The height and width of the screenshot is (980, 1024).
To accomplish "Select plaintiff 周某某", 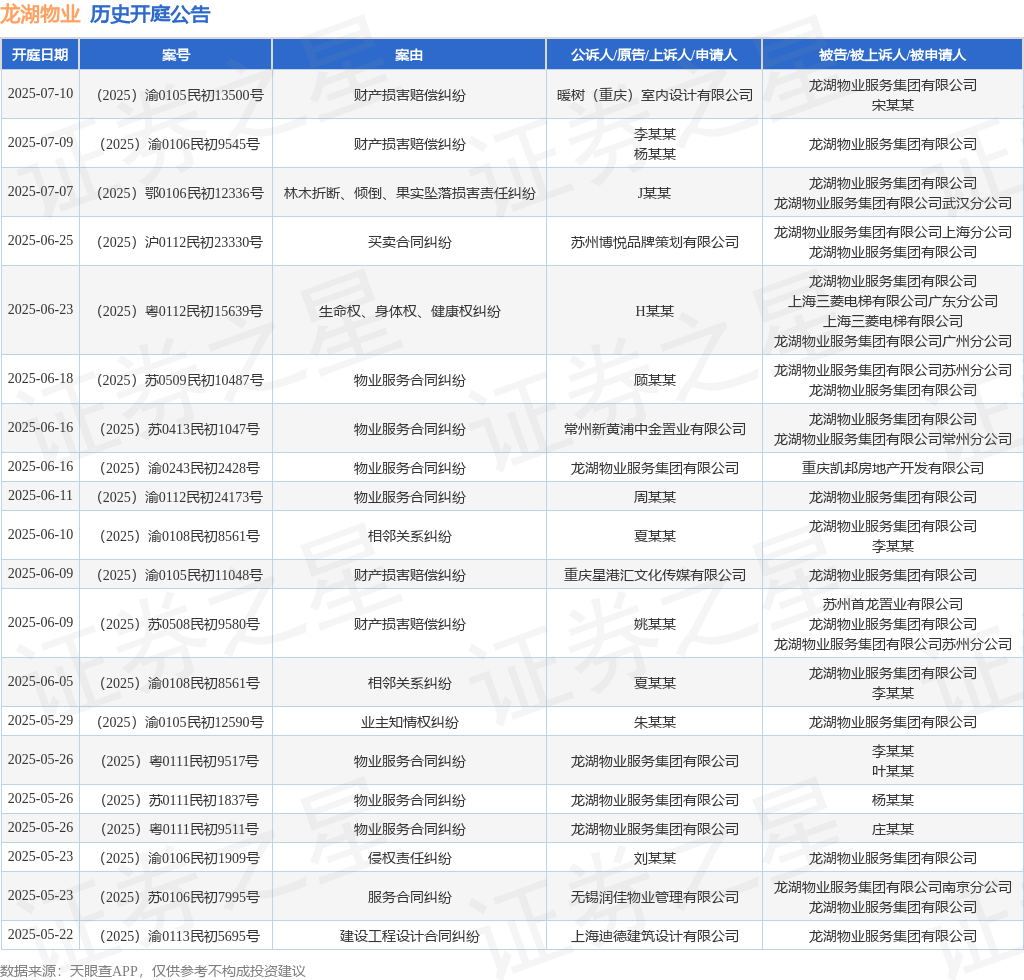I will click(654, 498).
